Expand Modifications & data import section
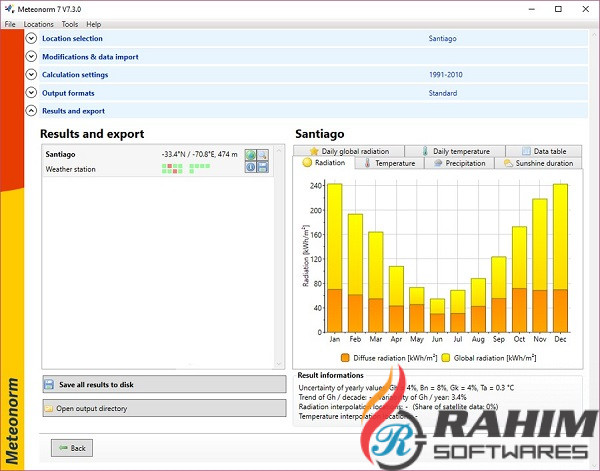600x471 pixels. [x=31, y=56]
